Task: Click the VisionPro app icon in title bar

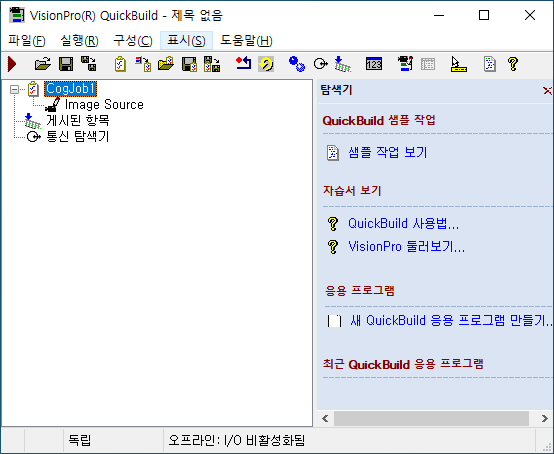Action: point(17,15)
